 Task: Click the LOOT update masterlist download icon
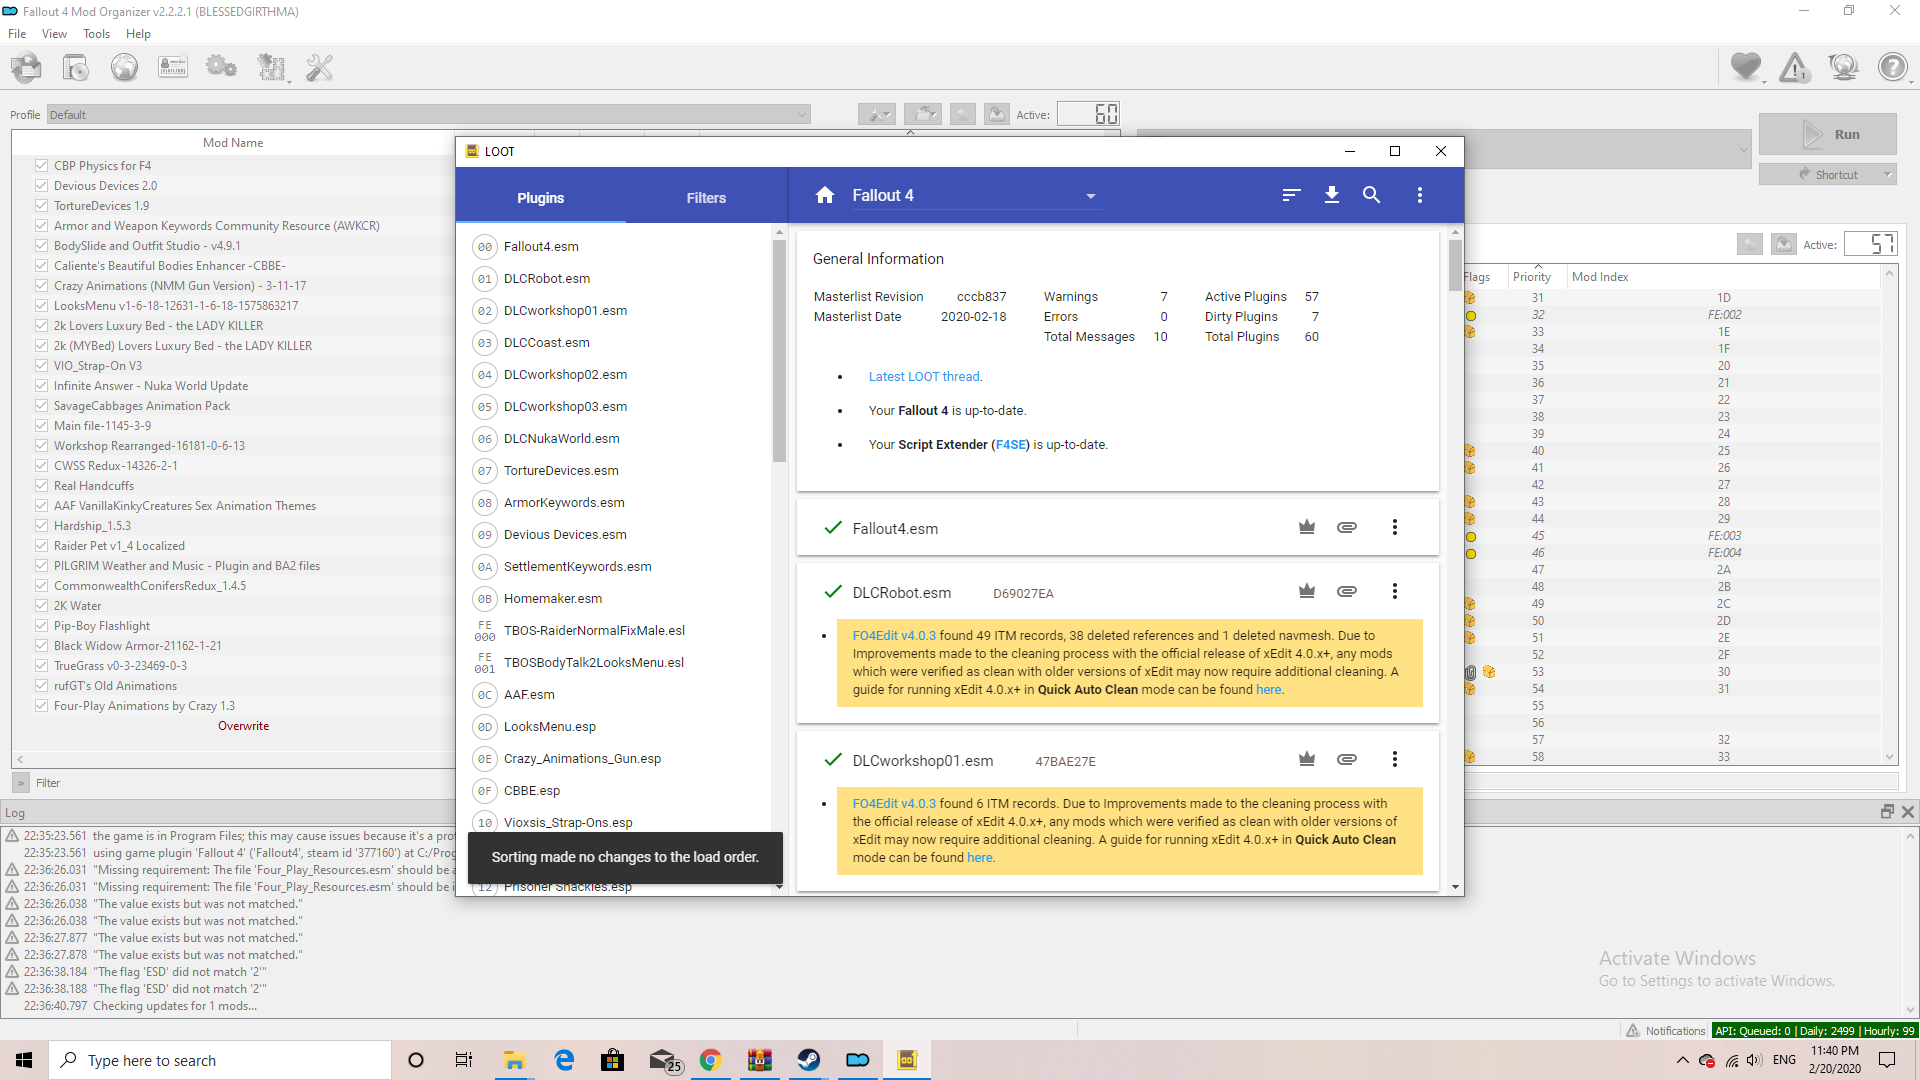coord(1332,195)
